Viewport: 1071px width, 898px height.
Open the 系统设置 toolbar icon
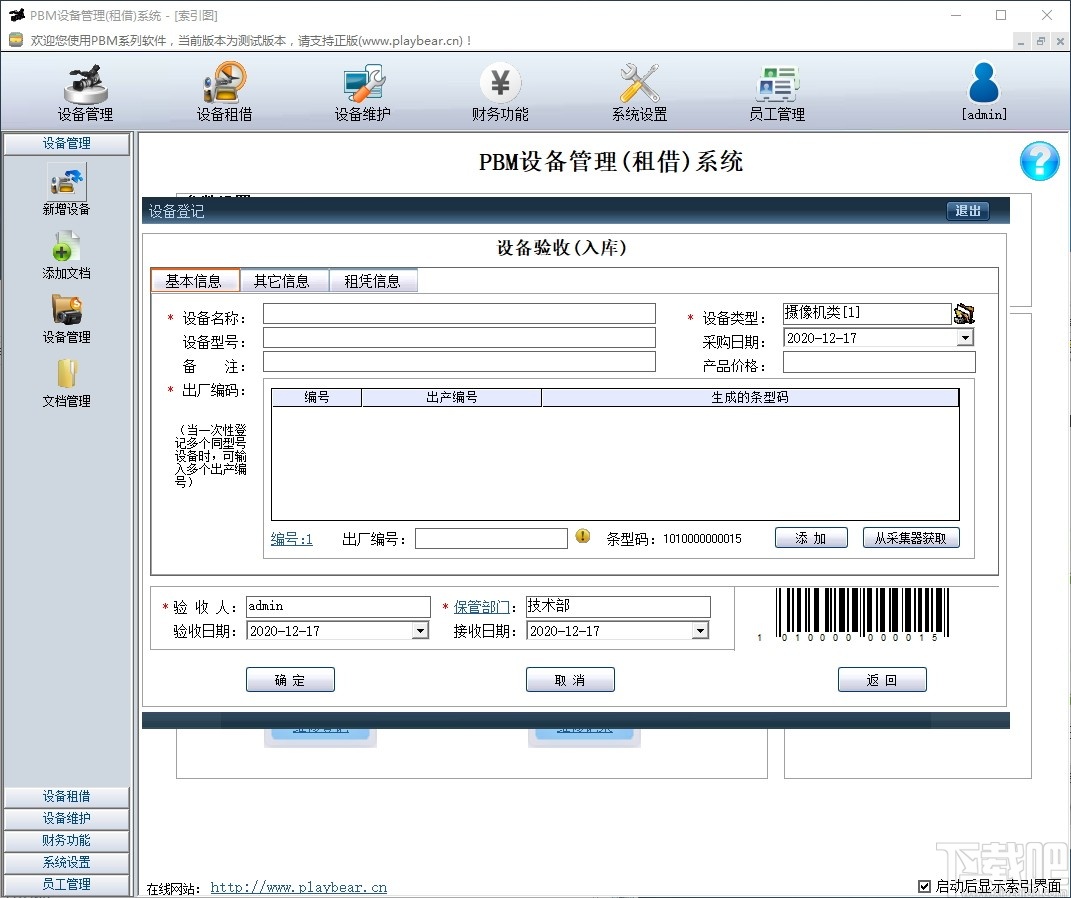637,91
